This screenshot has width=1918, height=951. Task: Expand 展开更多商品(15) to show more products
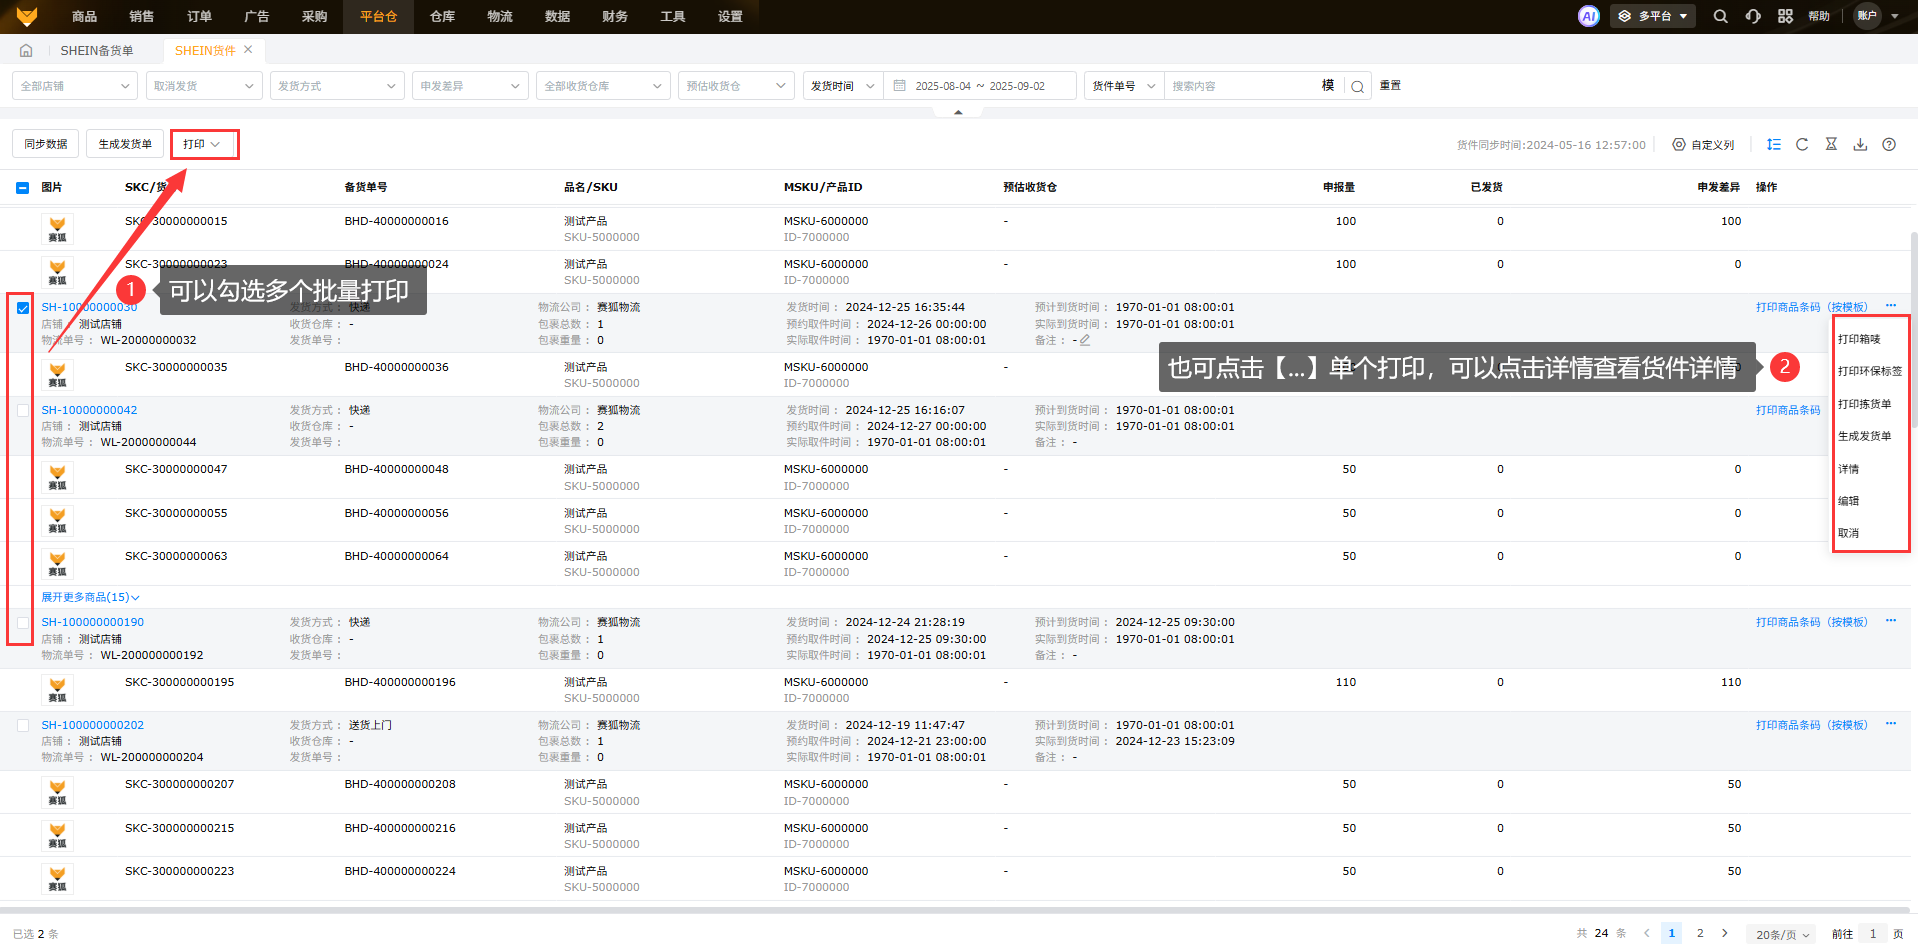(x=90, y=597)
